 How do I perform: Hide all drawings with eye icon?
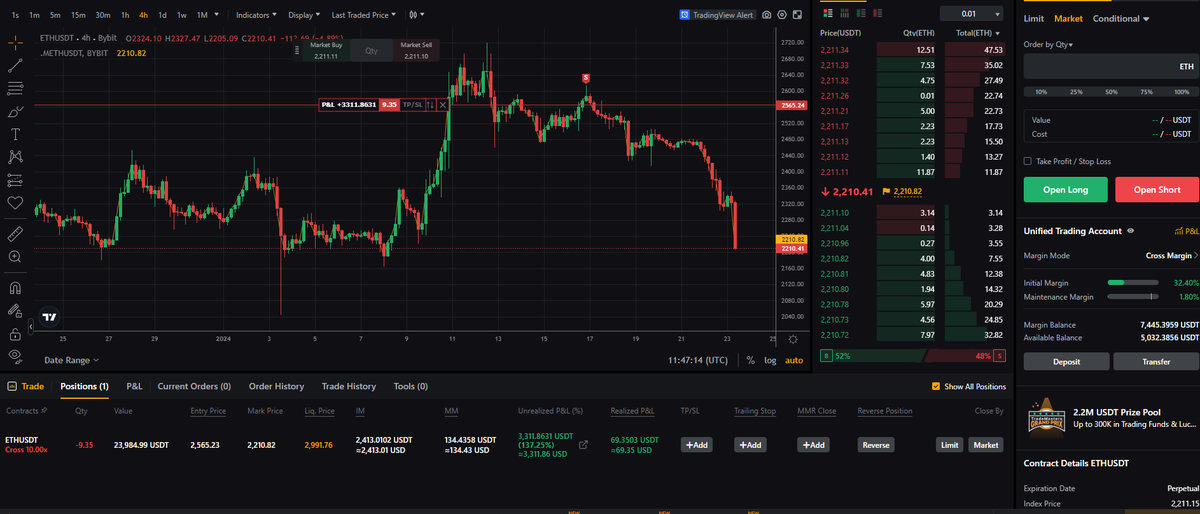(15, 356)
